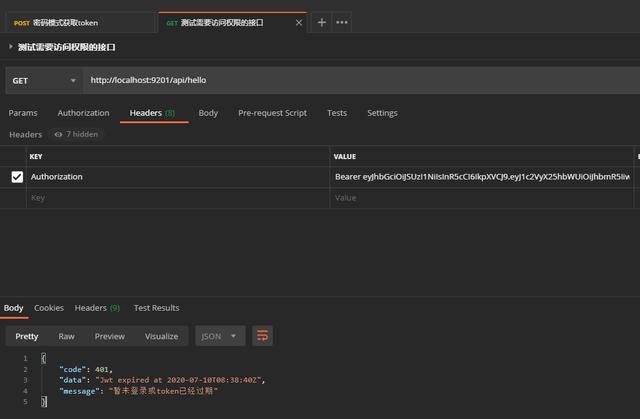Open the three-dots tab options menu
The width and height of the screenshot is (640, 419).
coord(342,22)
